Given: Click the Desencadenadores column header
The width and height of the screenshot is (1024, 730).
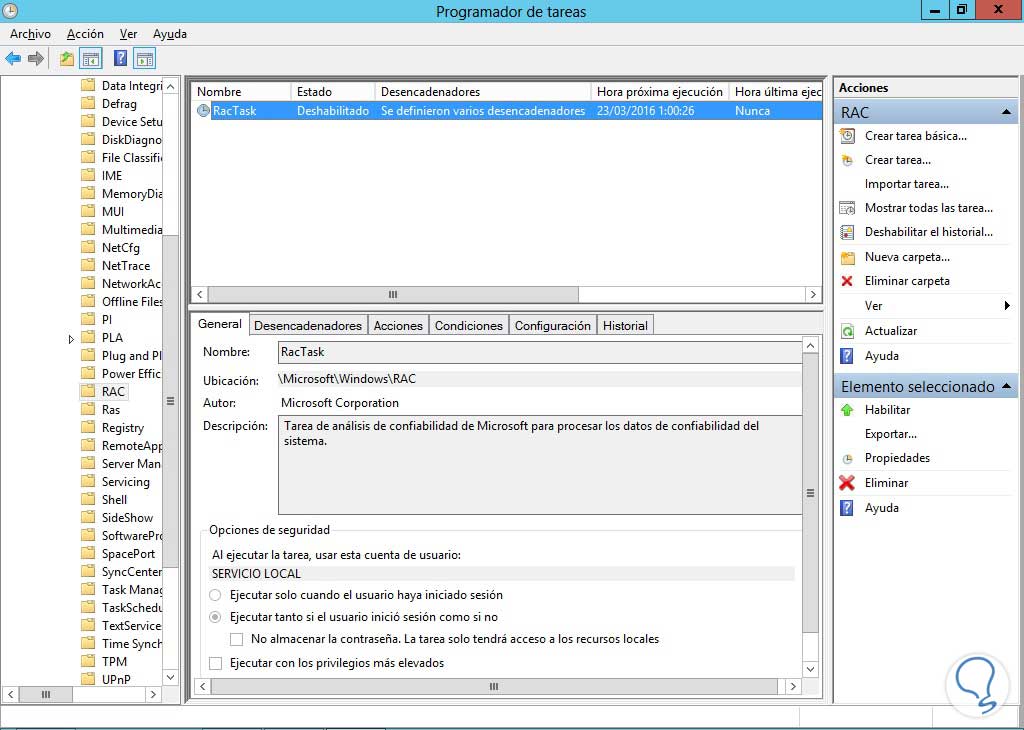Looking at the screenshot, I should coord(483,92).
